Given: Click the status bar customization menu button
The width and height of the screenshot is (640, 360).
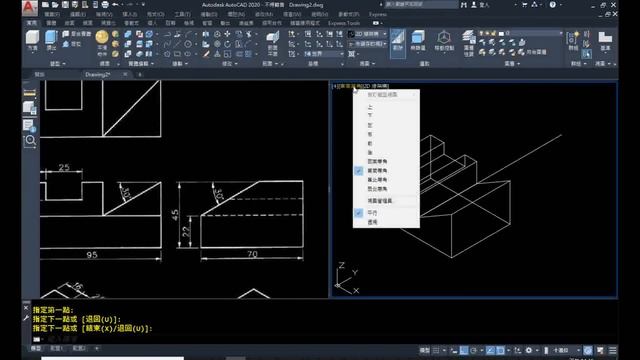Looking at the screenshot, I should click(613, 350).
